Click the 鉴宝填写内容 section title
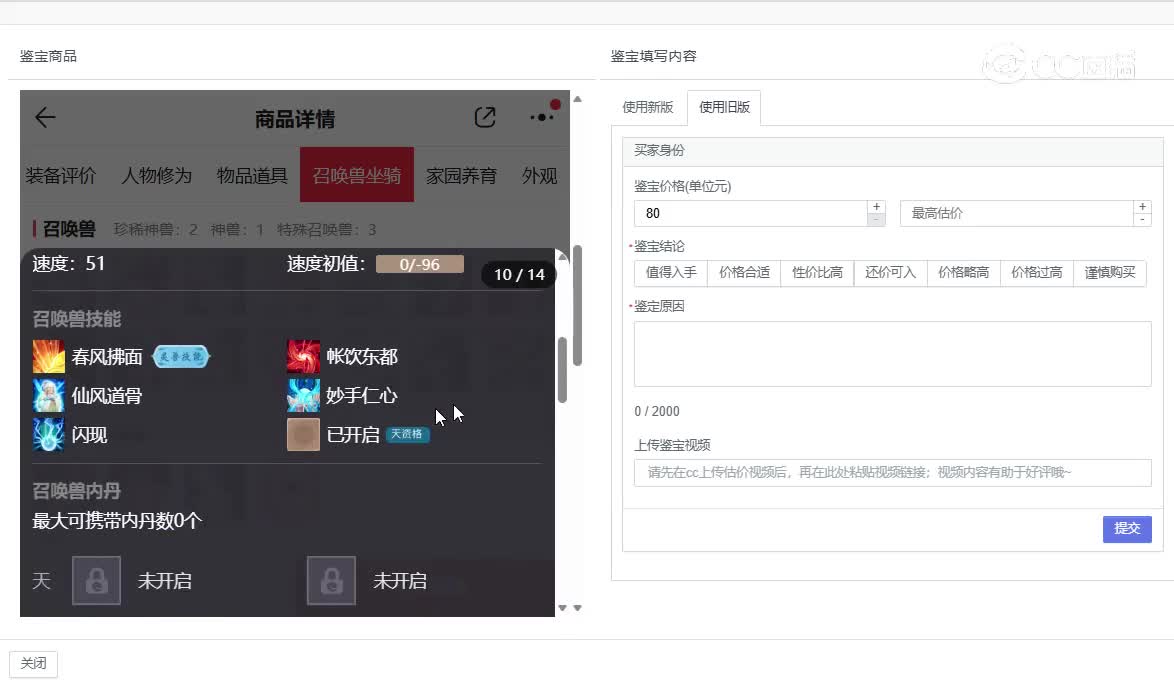Image resolution: width=1174 pixels, height=688 pixels. pos(653,56)
